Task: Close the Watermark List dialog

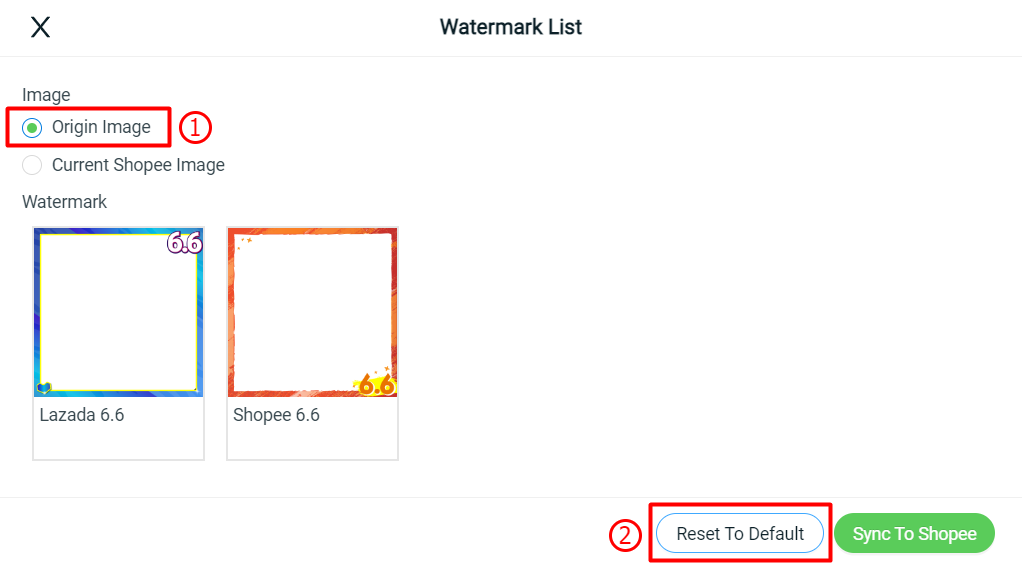Action: pyautogui.click(x=40, y=27)
